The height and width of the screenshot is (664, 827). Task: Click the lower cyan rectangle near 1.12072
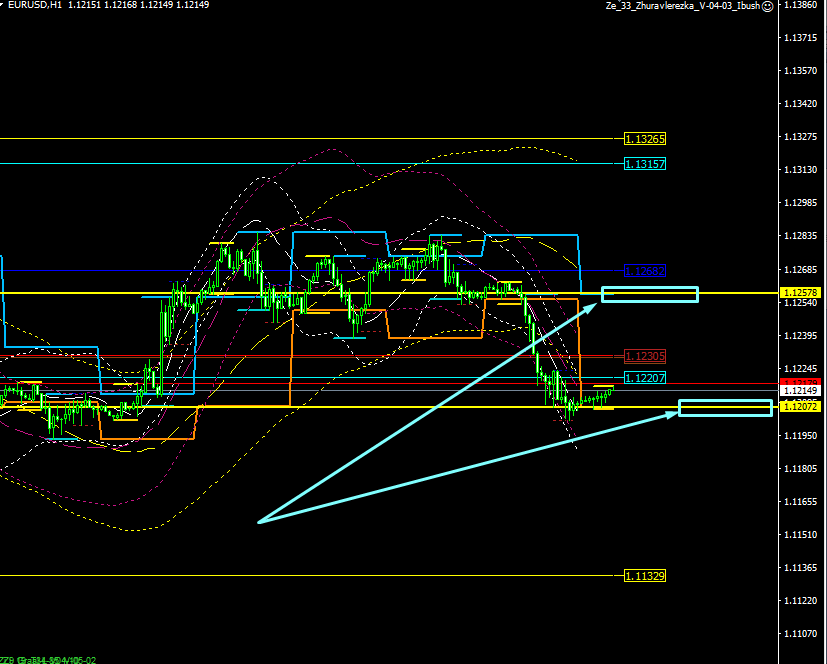(x=725, y=408)
